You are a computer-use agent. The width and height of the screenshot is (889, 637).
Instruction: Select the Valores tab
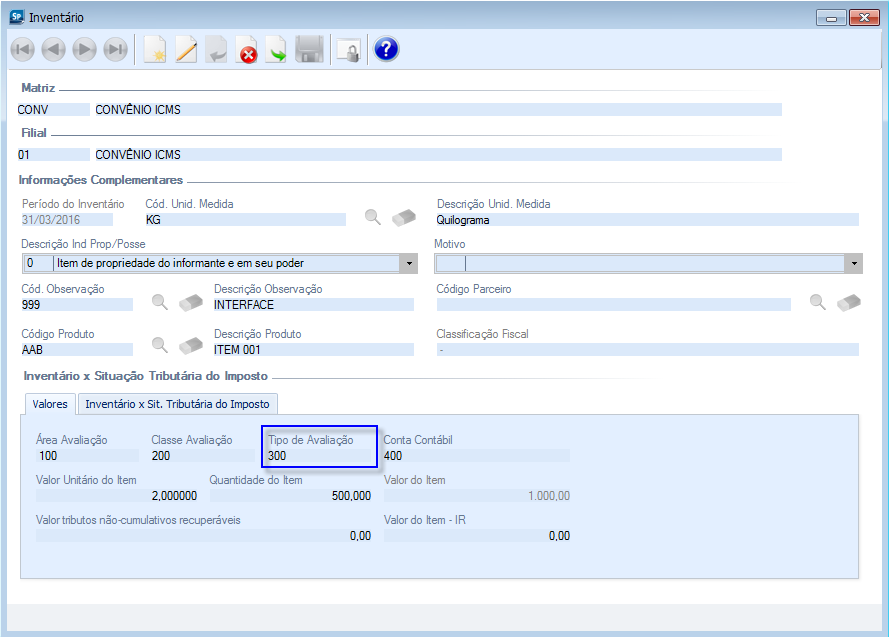coord(50,403)
